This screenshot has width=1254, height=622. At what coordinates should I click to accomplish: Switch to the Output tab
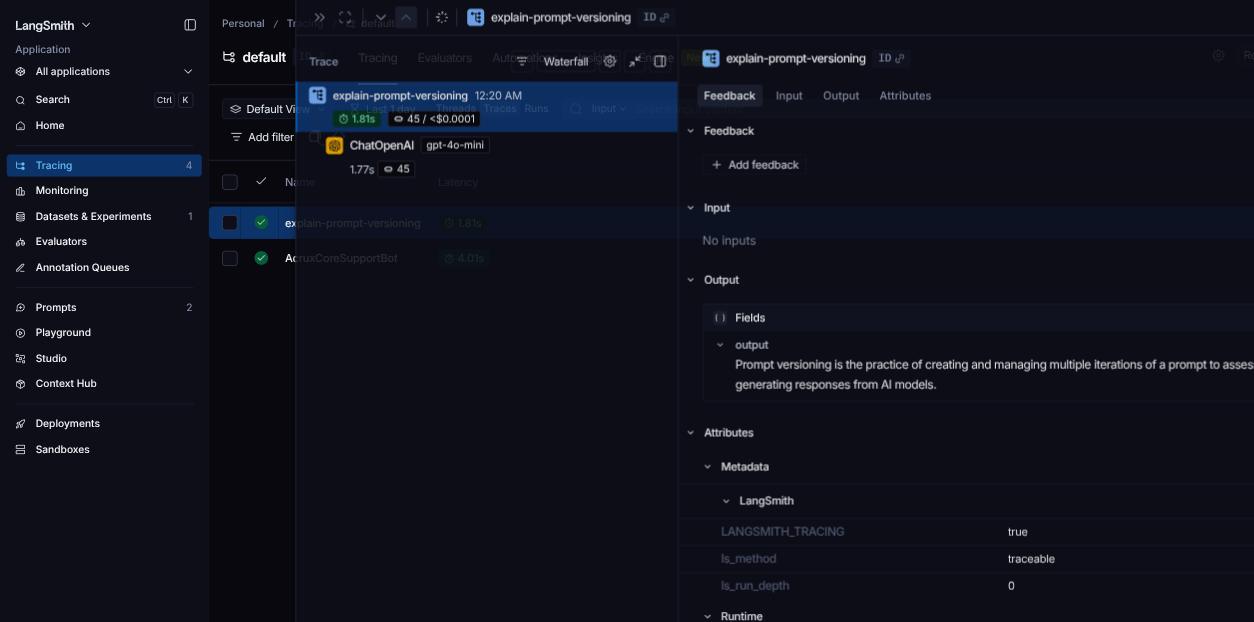(841, 96)
